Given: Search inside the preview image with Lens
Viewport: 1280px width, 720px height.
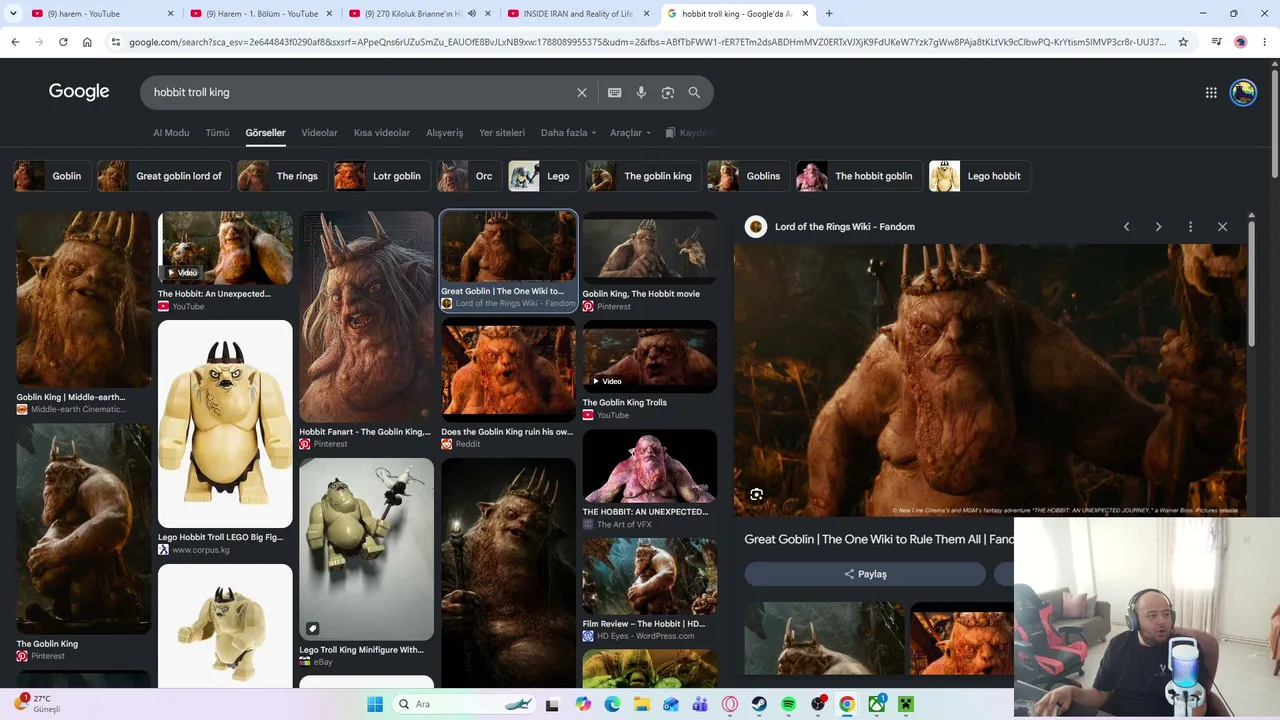Looking at the screenshot, I should tap(757, 494).
